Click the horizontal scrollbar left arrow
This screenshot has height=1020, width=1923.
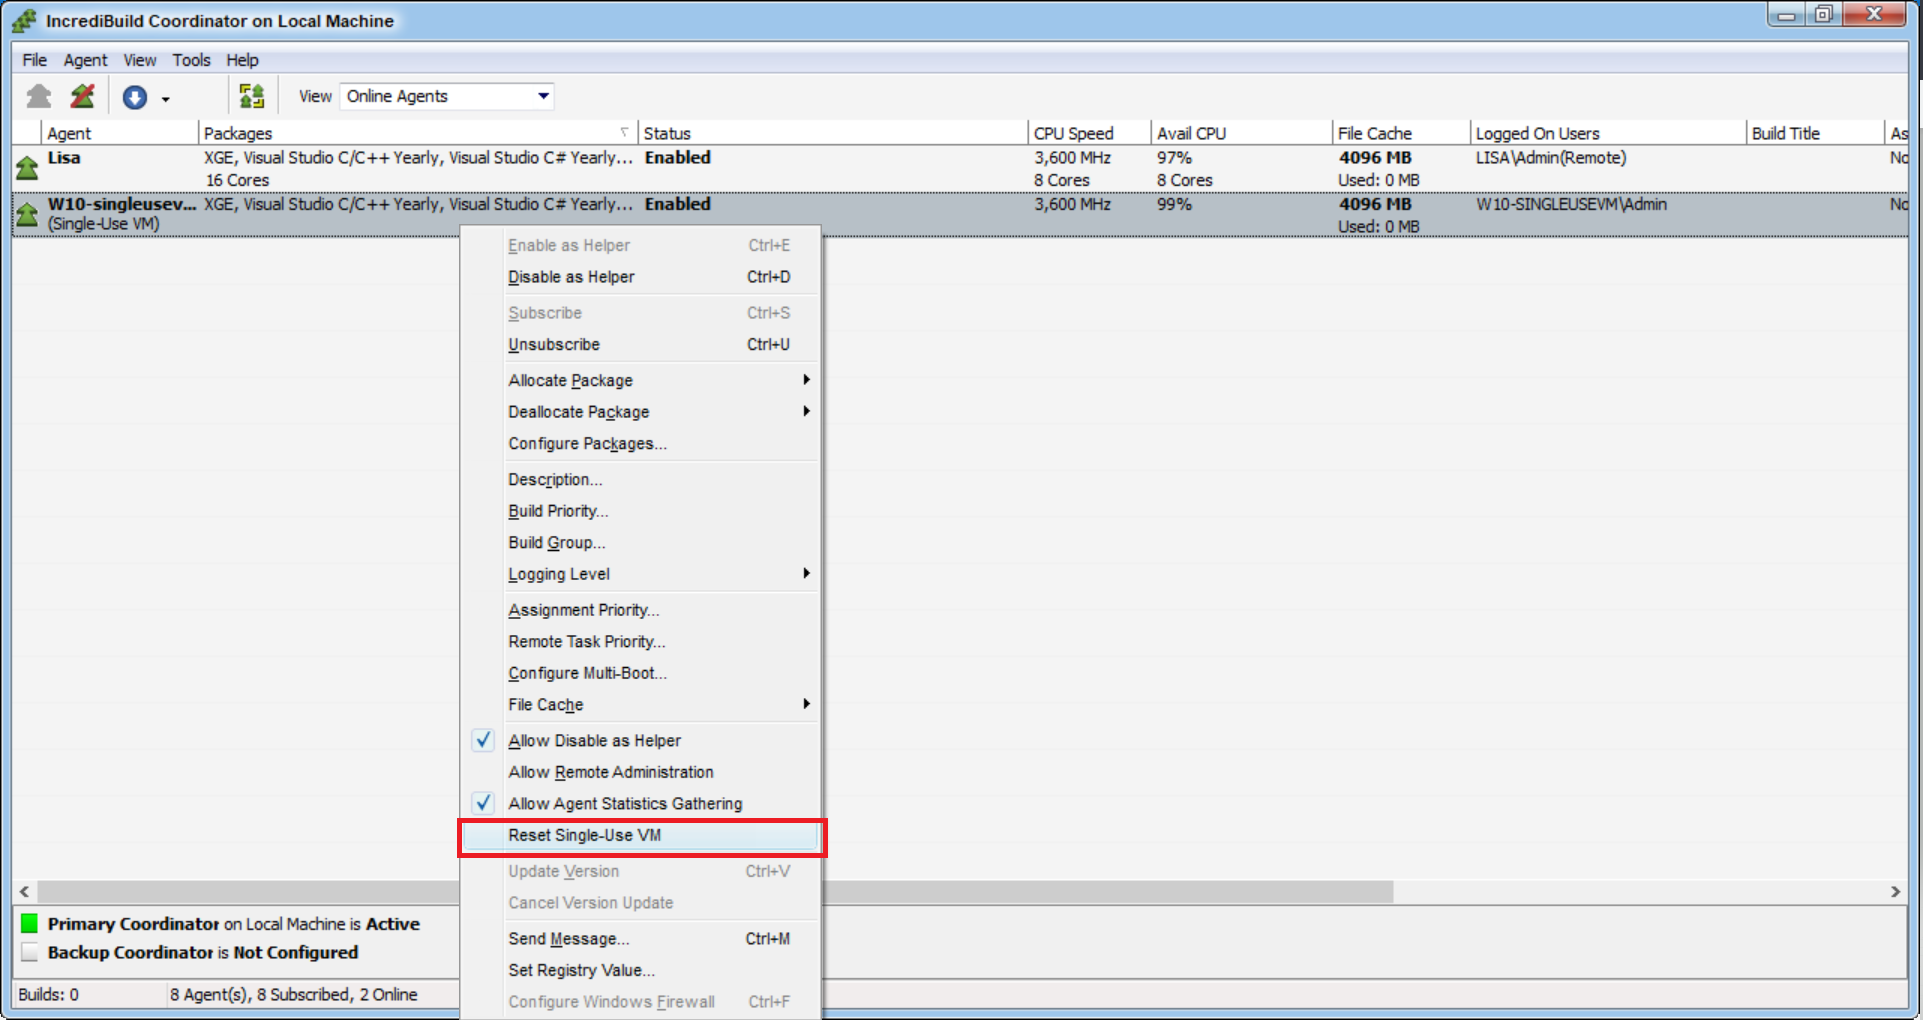coord(25,891)
